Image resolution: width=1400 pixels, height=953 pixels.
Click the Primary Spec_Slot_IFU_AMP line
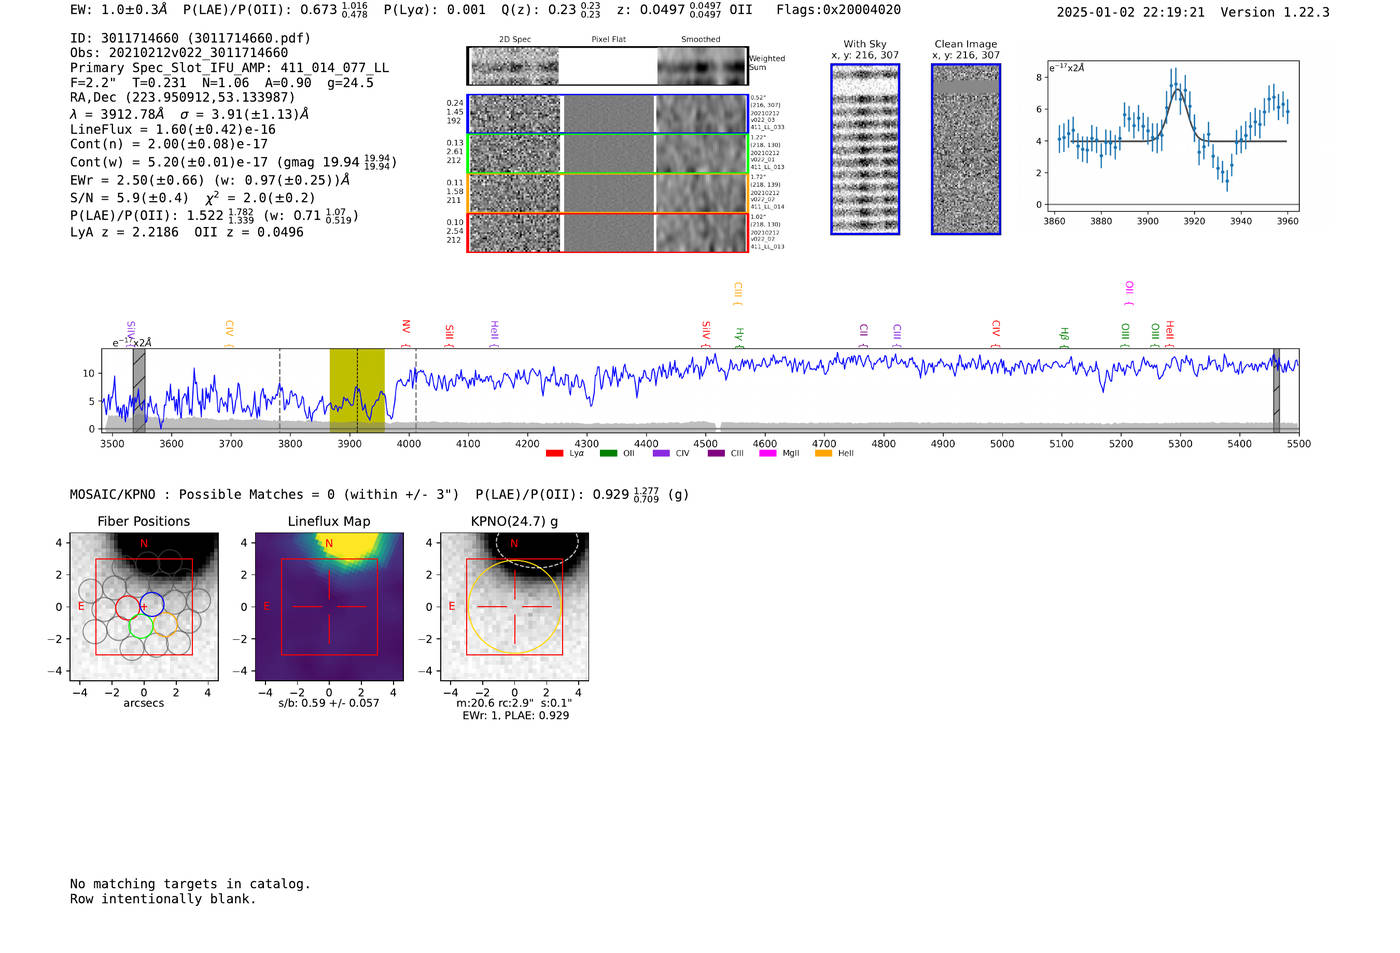pyautogui.click(x=229, y=68)
